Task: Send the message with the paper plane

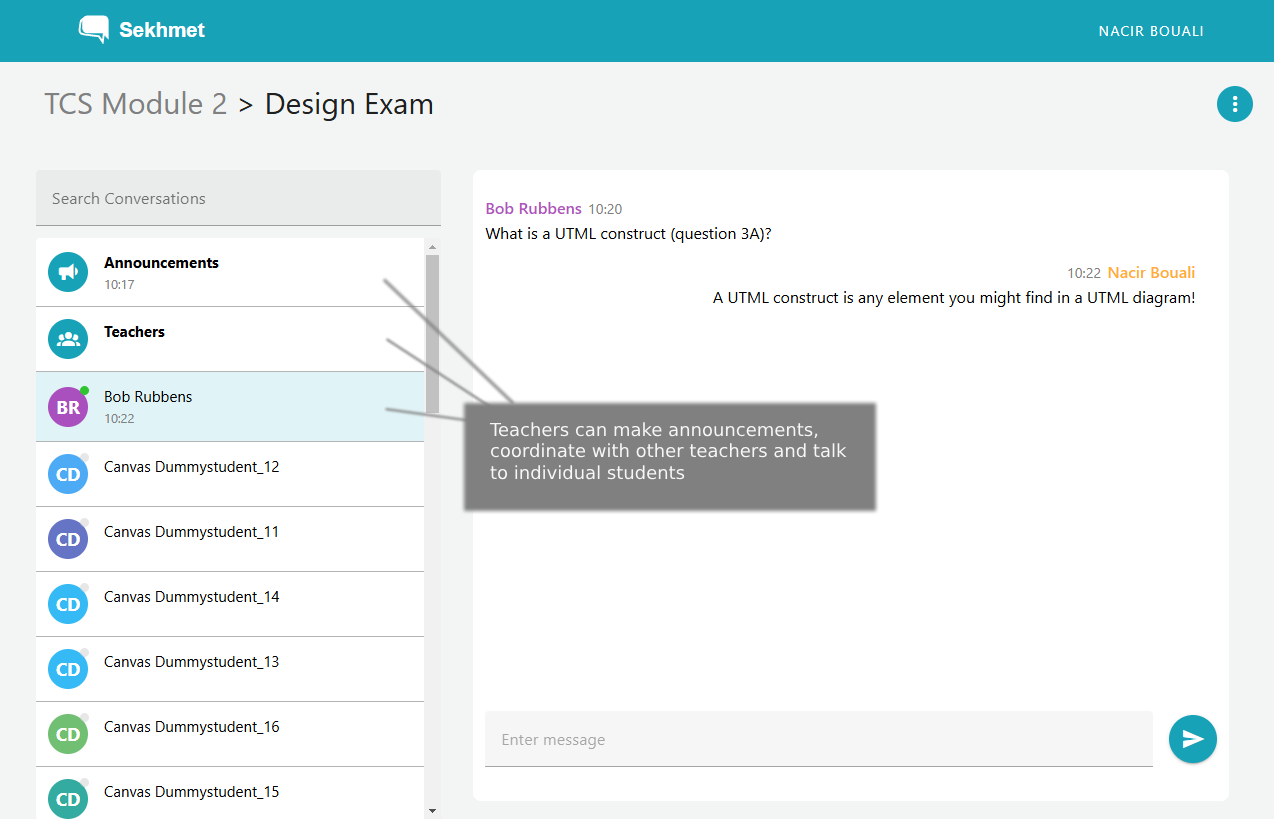Action: tap(1193, 739)
